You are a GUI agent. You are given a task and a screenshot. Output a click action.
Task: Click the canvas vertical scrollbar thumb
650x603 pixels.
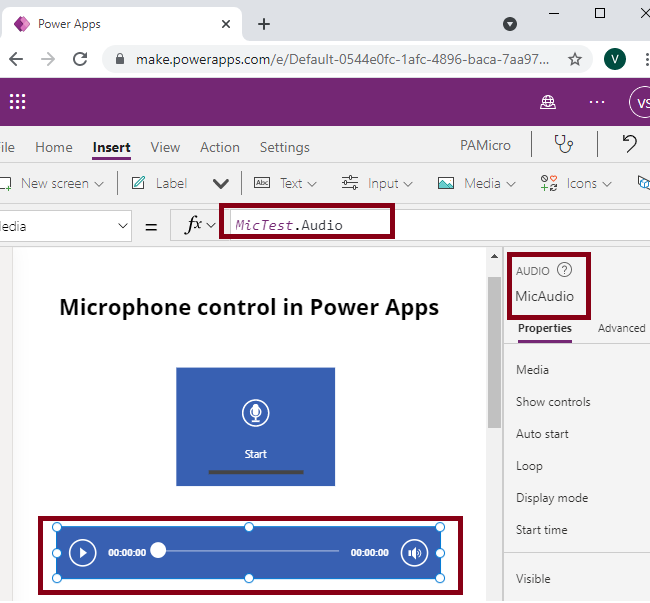click(494, 352)
